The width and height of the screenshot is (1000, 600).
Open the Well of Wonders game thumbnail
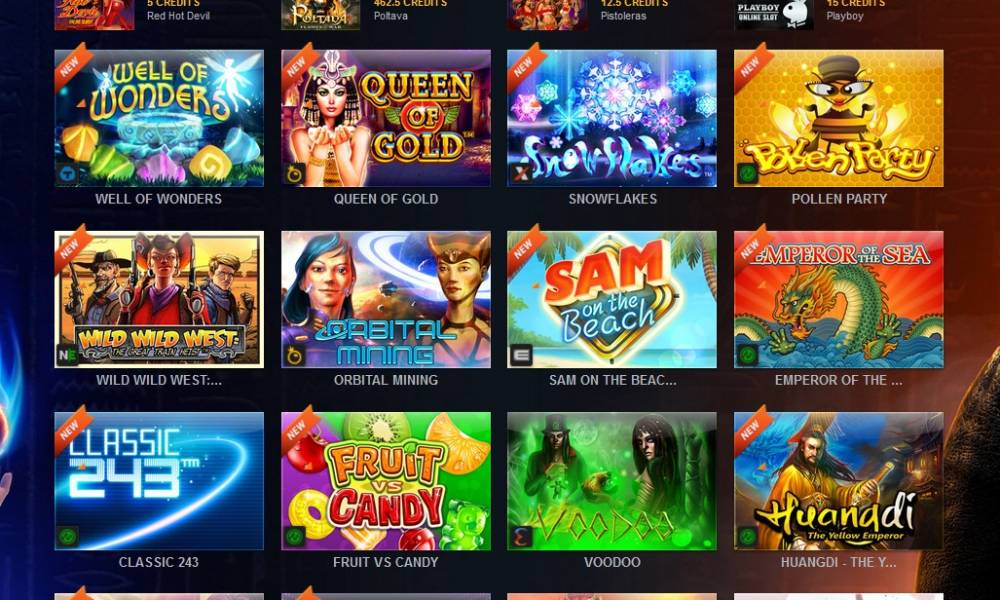coord(159,119)
